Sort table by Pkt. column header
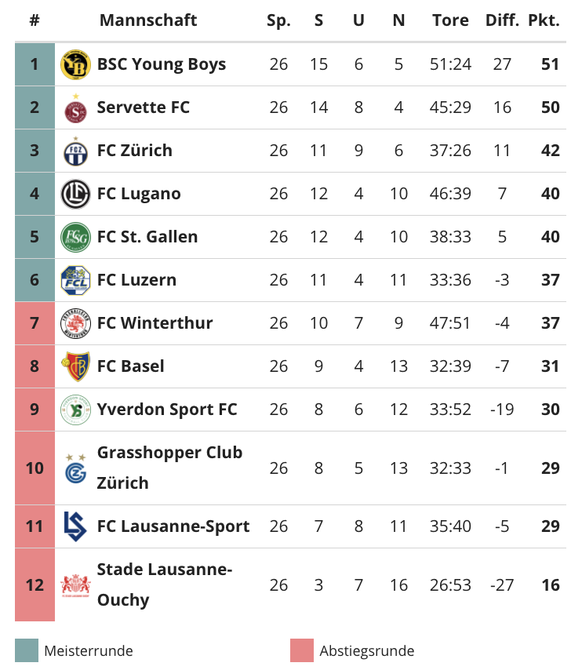 click(x=544, y=20)
